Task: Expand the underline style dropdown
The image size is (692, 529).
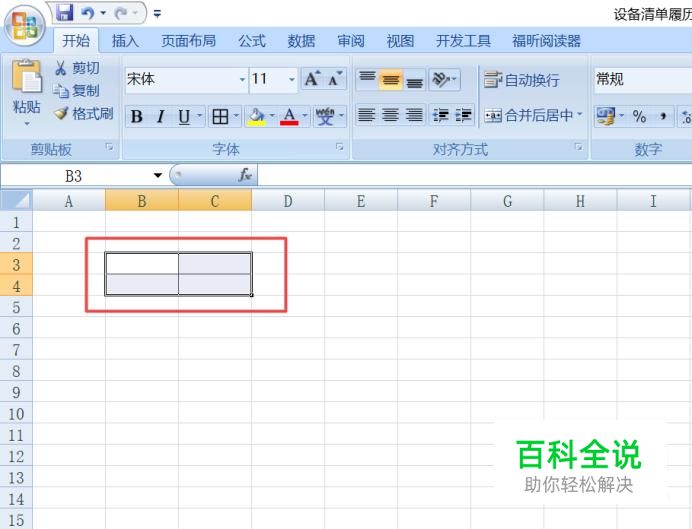Action: pyautogui.click(x=199, y=116)
